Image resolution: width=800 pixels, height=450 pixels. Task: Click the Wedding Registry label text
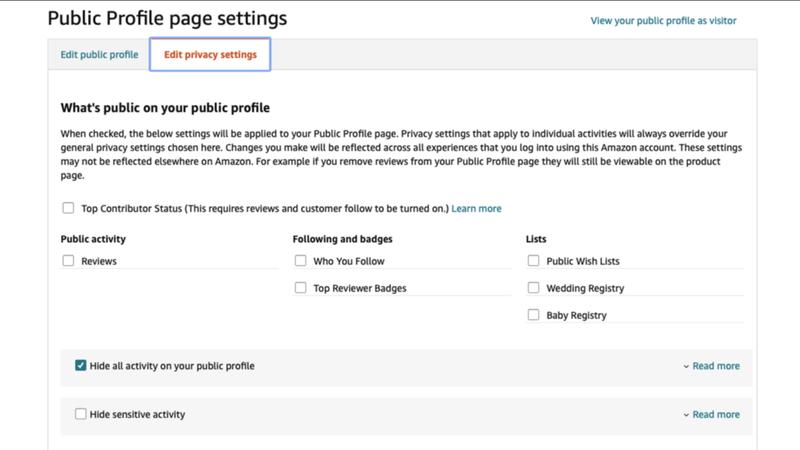pos(585,288)
